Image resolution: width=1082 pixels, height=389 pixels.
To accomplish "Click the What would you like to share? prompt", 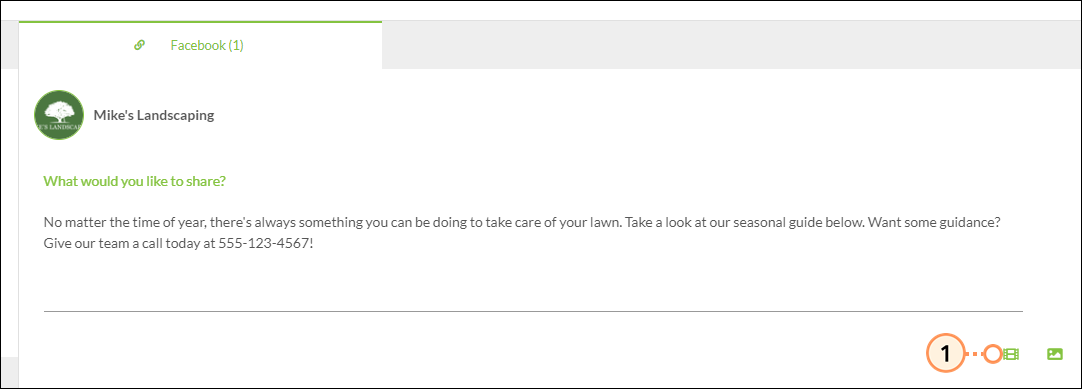I will click(135, 181).
